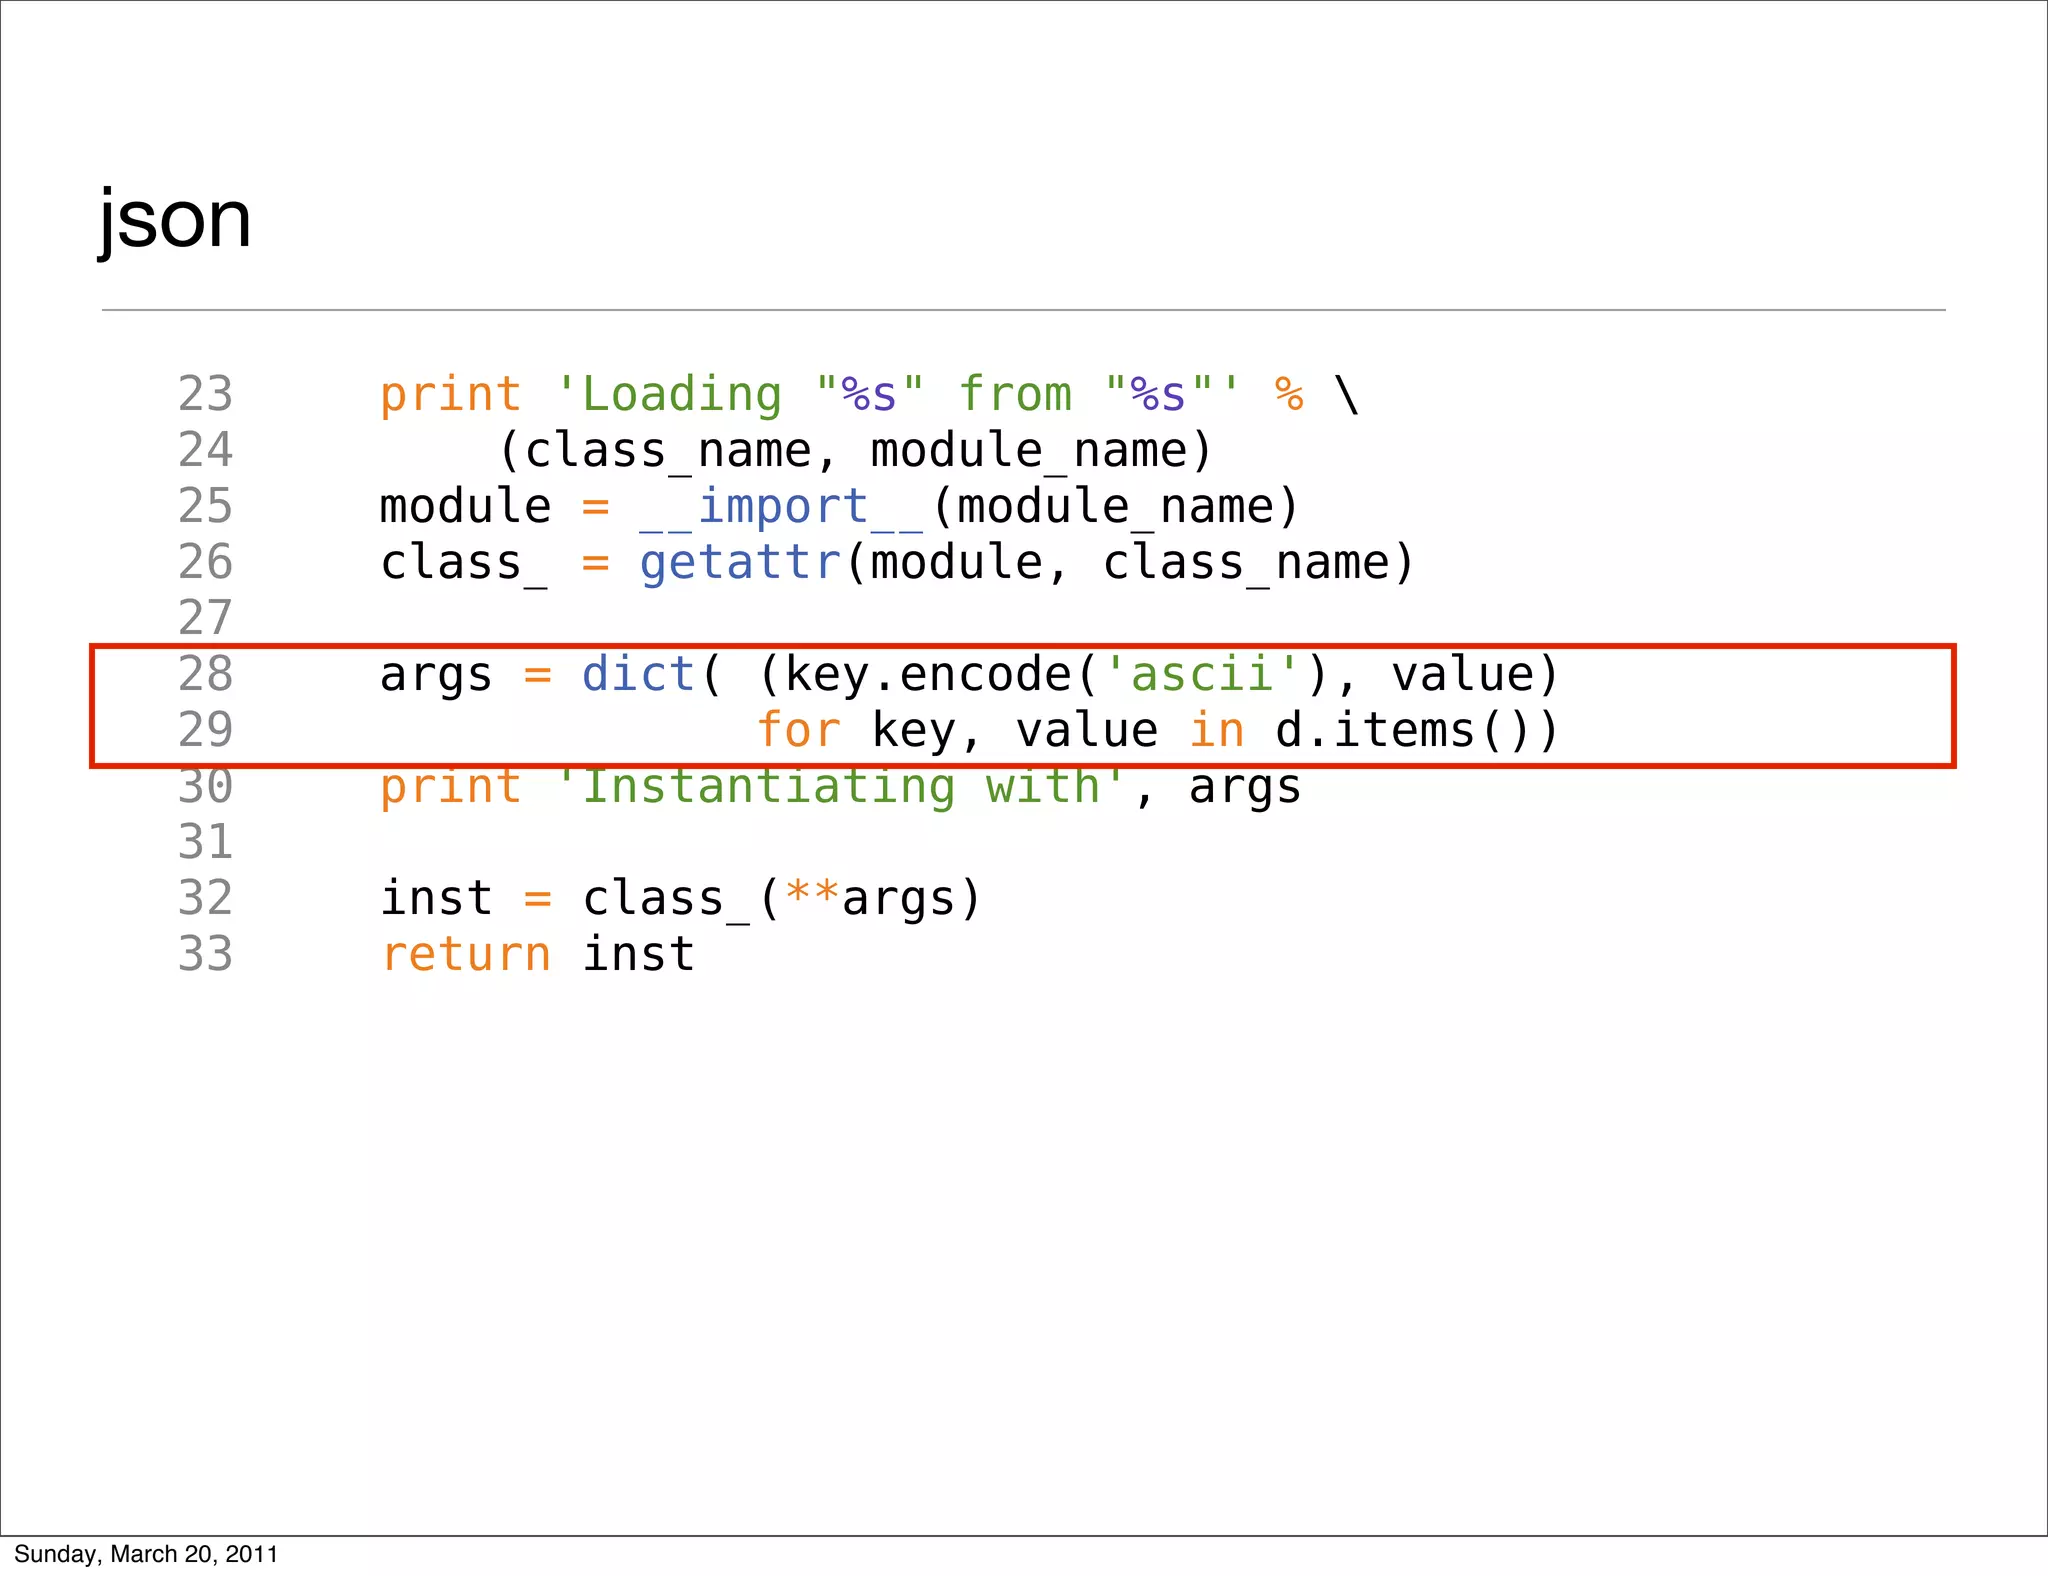Click the empty line number 27

205,618
